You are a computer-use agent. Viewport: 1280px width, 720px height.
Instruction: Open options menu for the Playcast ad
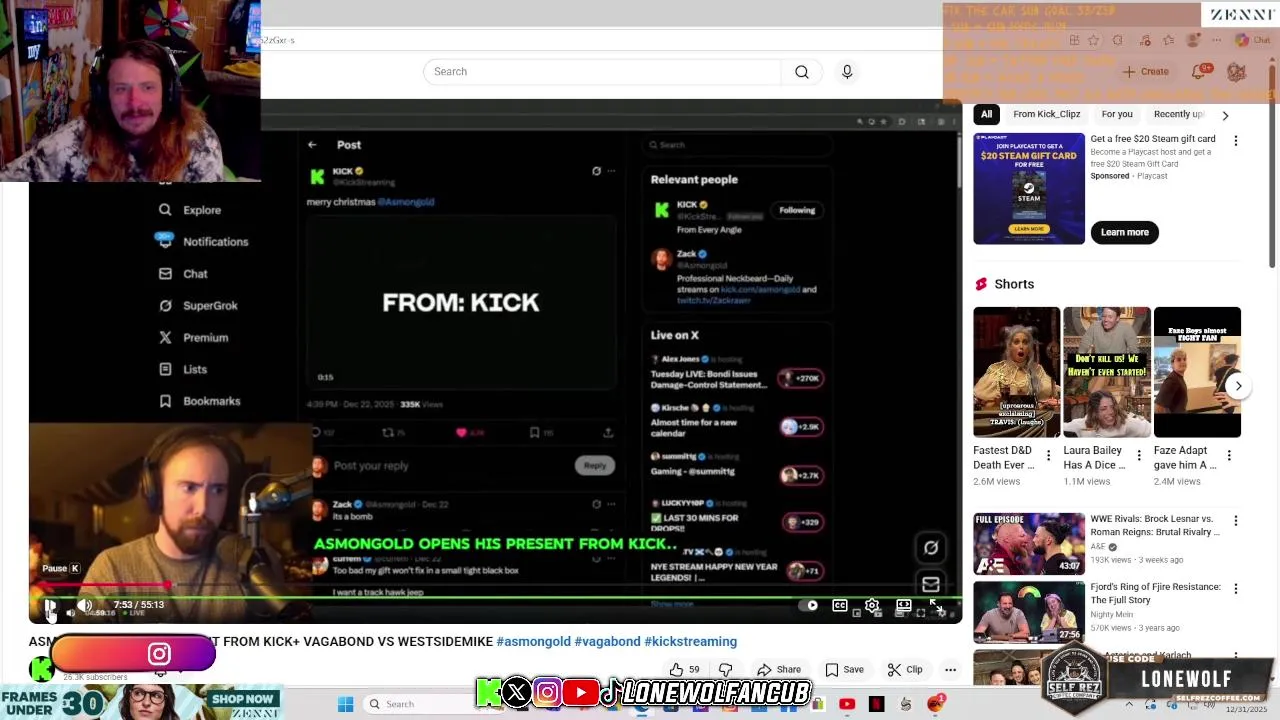[x=1235, y=141]
